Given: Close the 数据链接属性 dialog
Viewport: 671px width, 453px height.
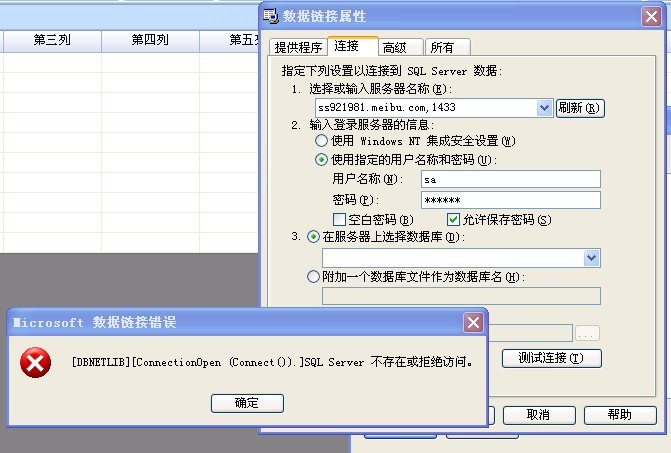Looking at the screenshot, I should click(x=651, y=17).
